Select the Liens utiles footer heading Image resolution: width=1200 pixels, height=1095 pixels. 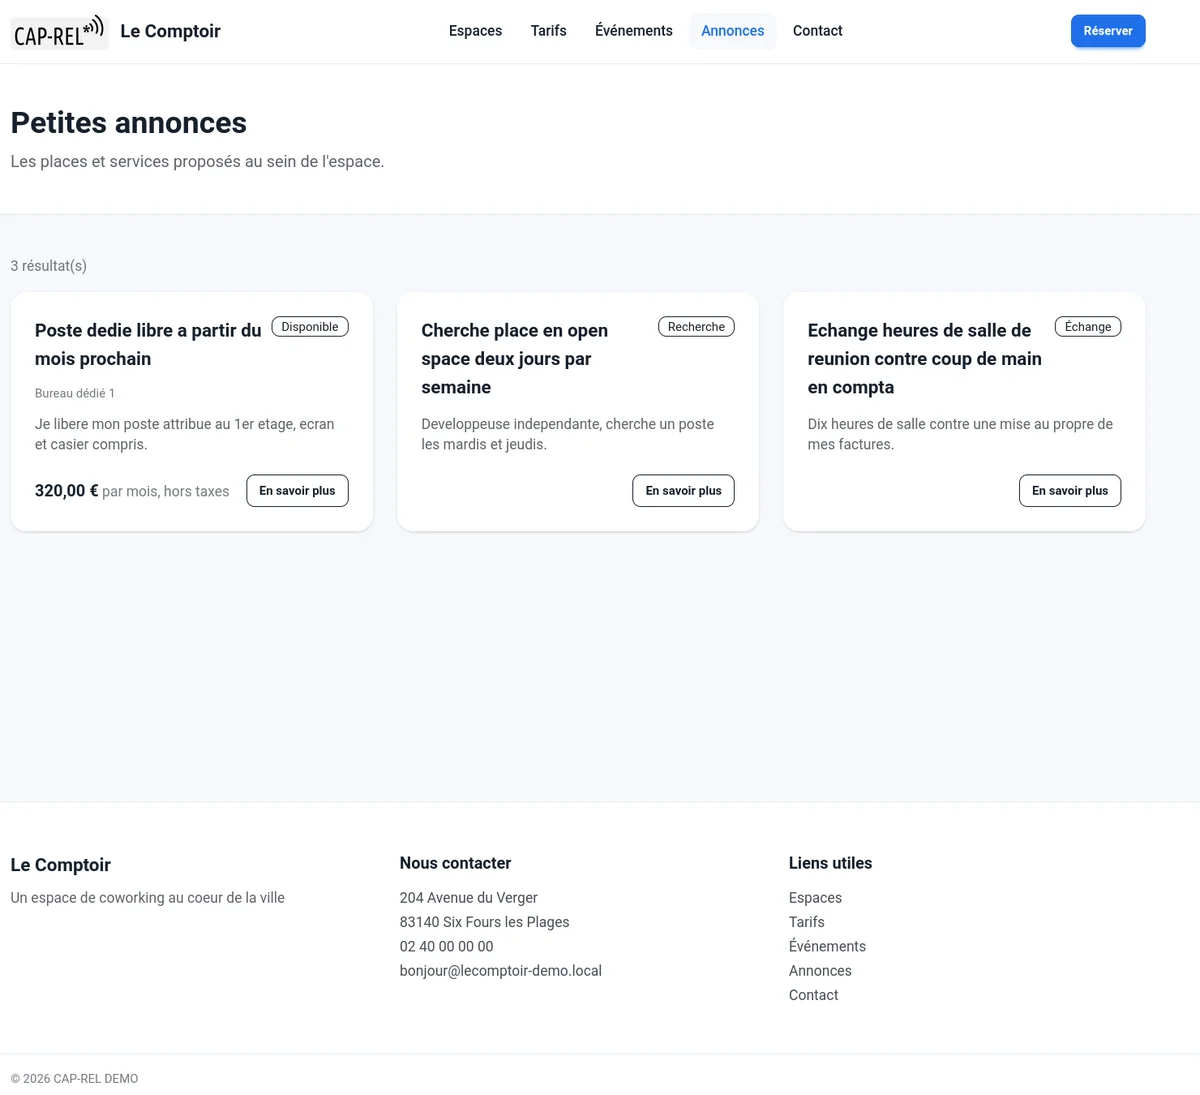click(830, 863)
